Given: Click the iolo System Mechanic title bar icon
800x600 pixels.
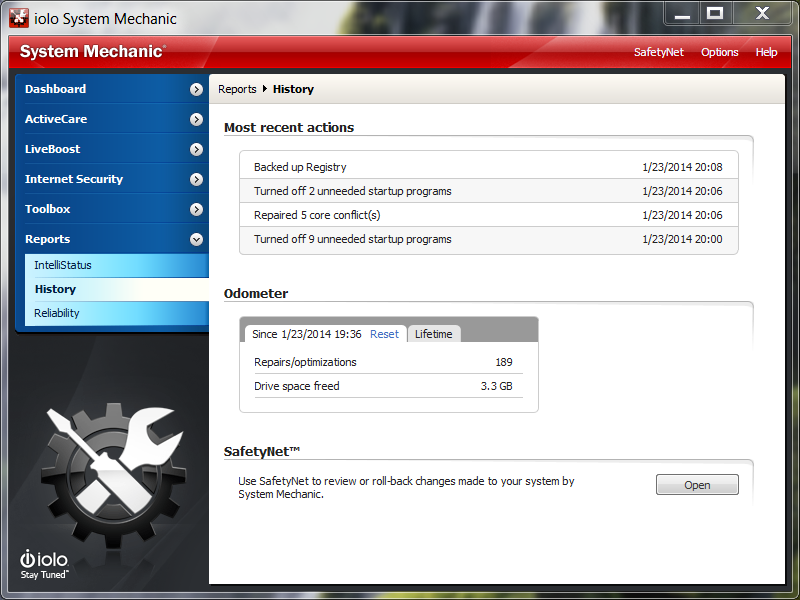Looking at the screenshot, I should click(18, 18).
